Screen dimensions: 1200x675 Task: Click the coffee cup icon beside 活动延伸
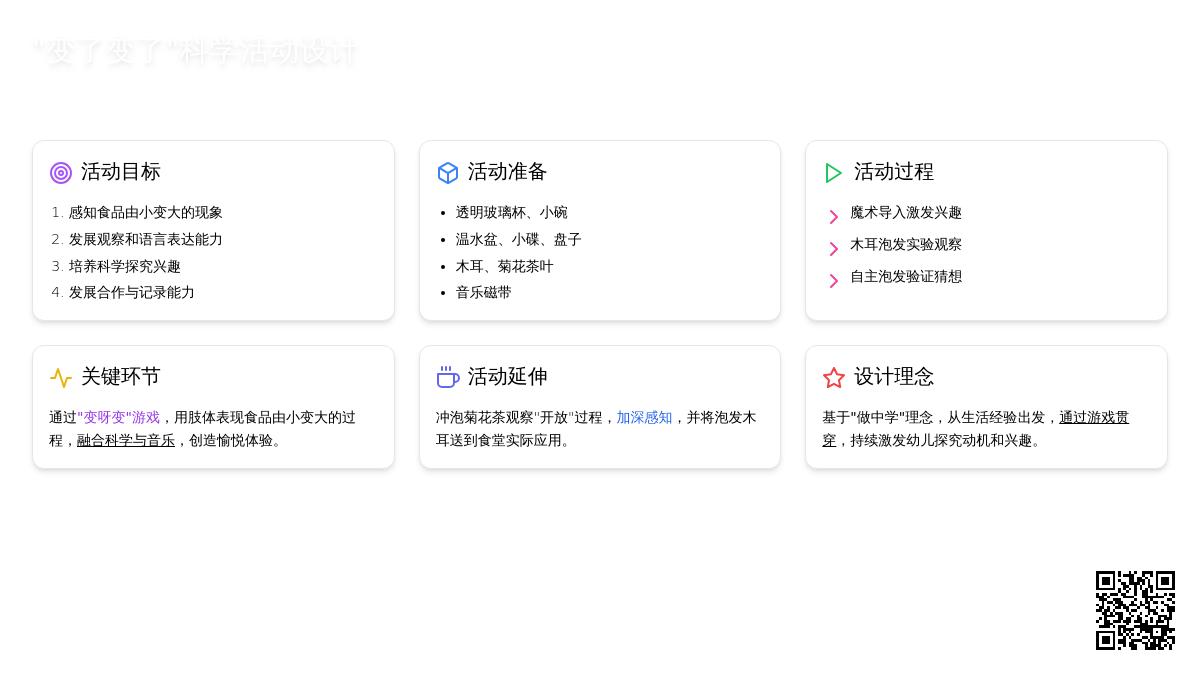448,378
